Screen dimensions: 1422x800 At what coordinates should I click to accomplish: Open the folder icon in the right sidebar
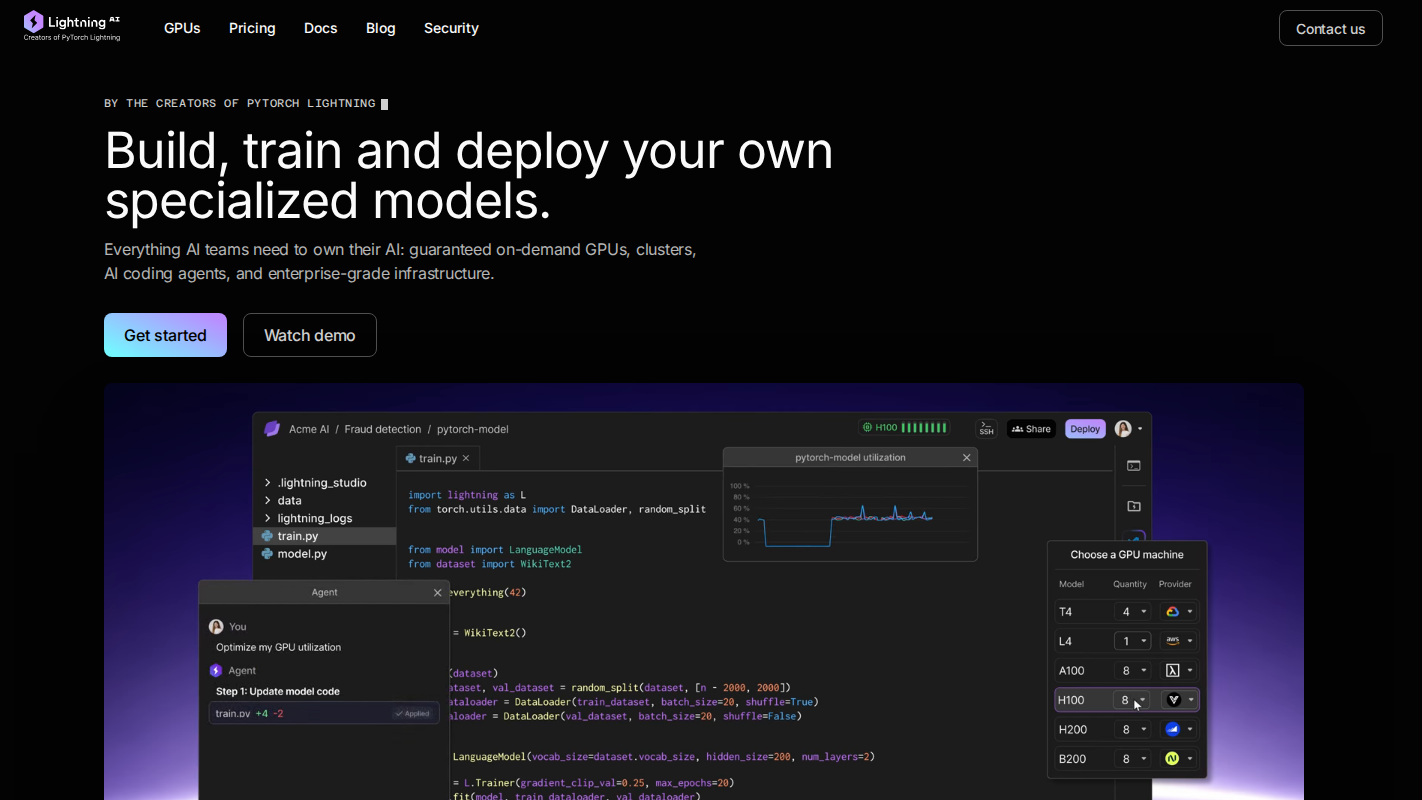[x=1134, y=506]
